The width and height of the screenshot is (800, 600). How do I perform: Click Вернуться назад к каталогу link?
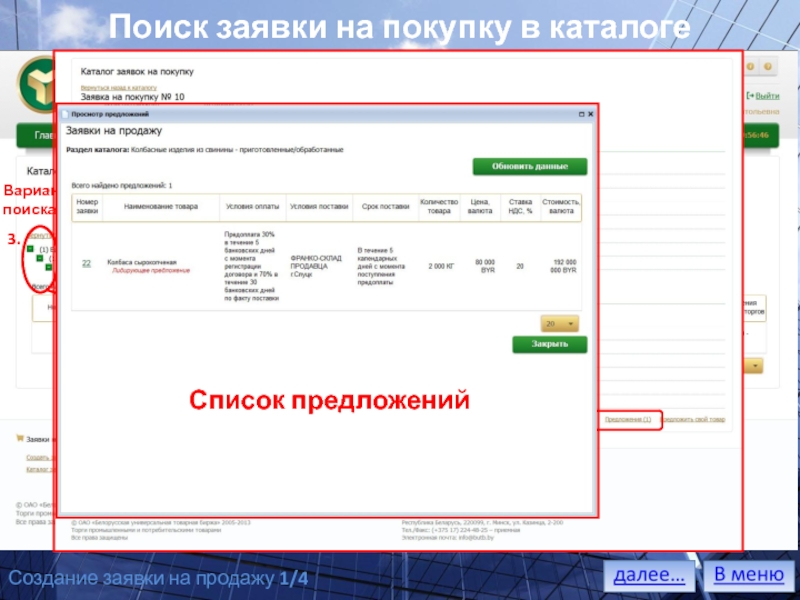point(118,88)
